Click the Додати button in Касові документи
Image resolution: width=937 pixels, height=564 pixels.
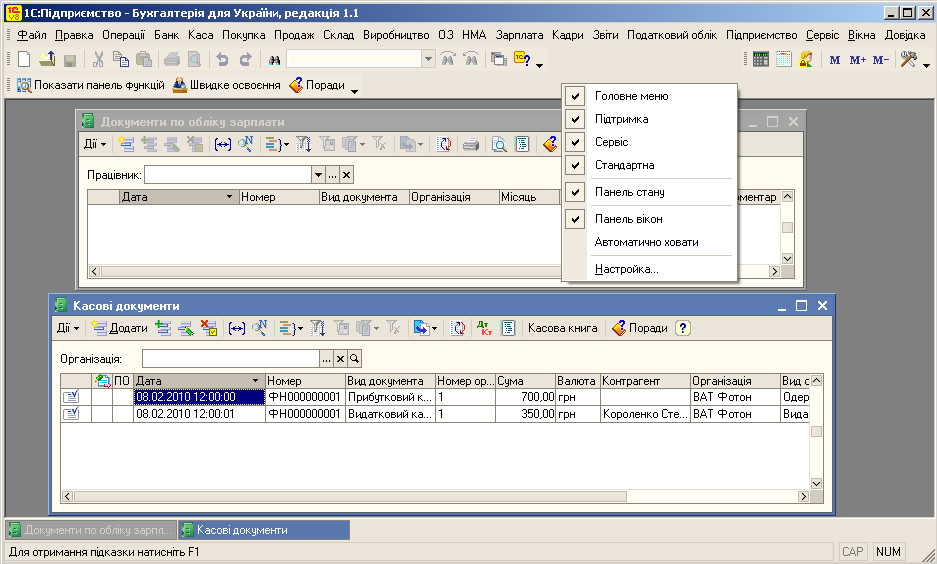pyautogui.click(x=120, y=328)
